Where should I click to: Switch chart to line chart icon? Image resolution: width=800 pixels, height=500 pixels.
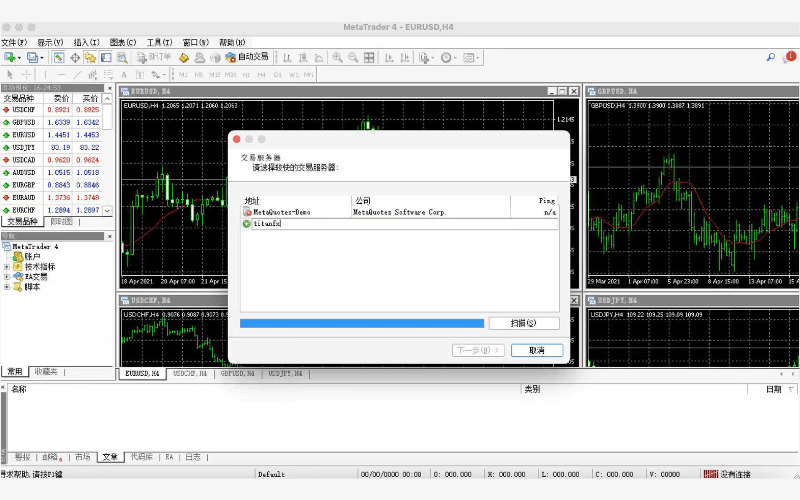319,58
